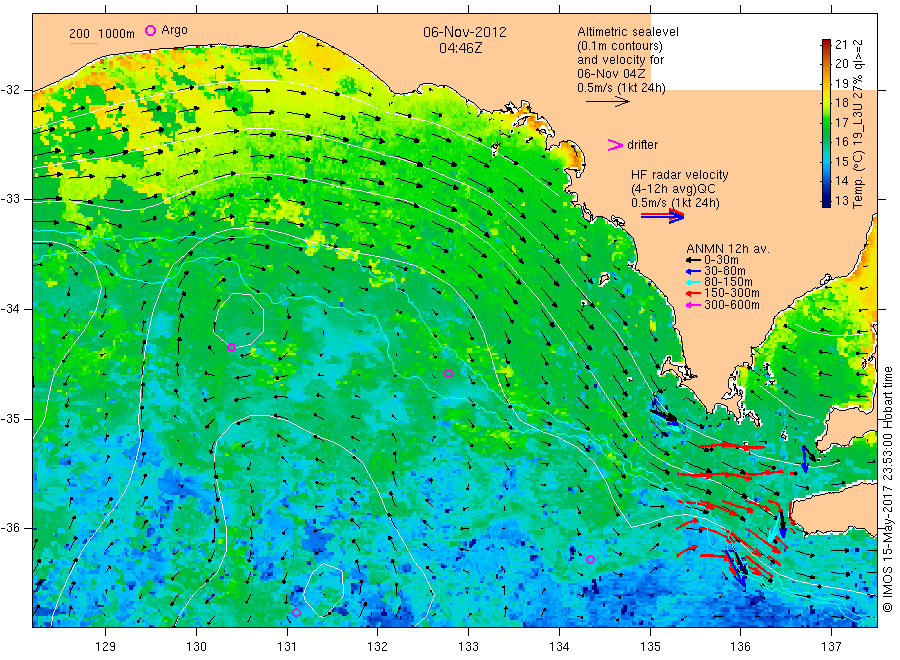Click the '© IMOS 15-May-2017 23:53:00 Hobart time' credit

point(887,489)
